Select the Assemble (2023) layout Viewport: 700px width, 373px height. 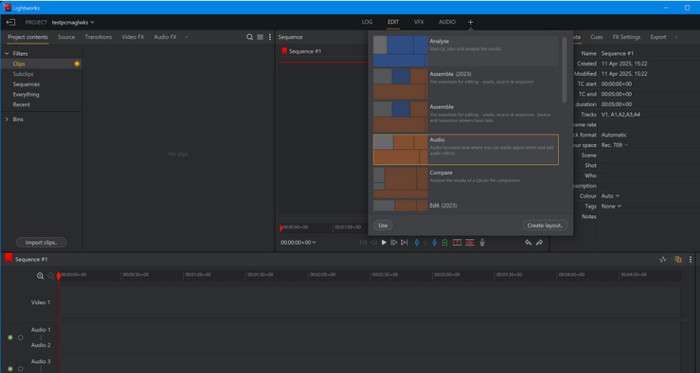466,84
